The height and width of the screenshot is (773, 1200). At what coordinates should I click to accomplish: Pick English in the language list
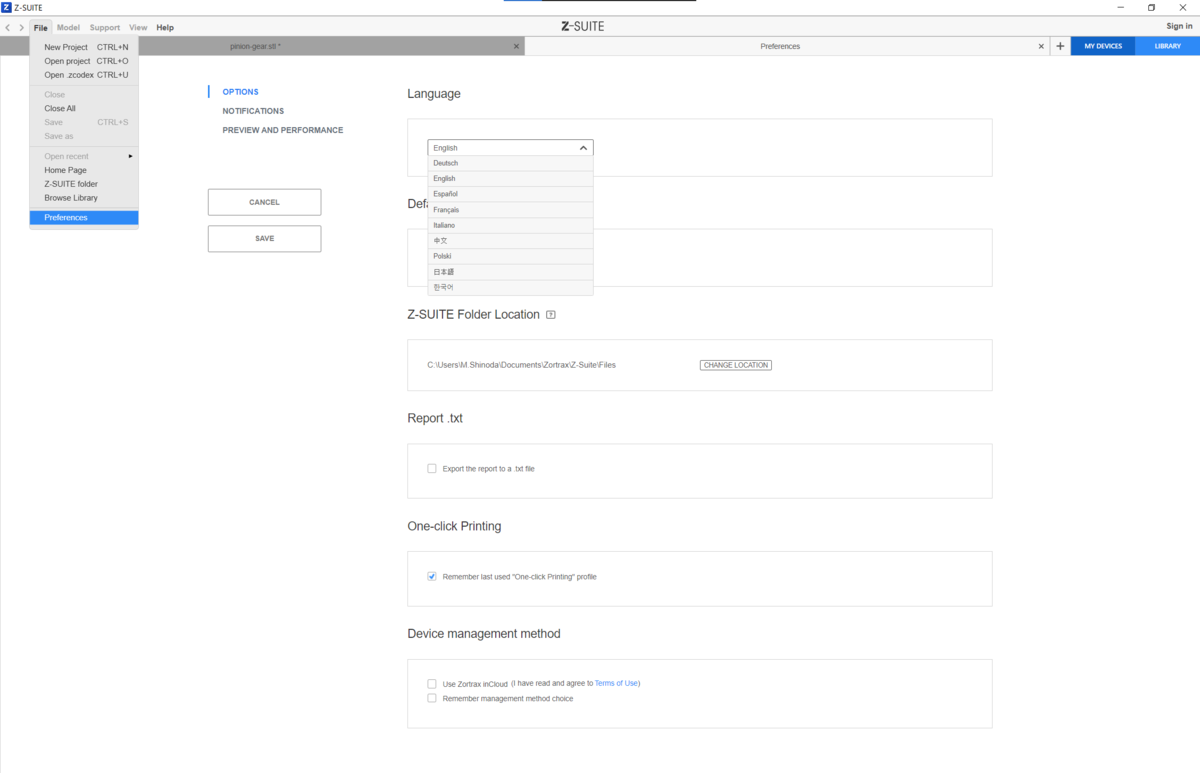tap(510, 179)
